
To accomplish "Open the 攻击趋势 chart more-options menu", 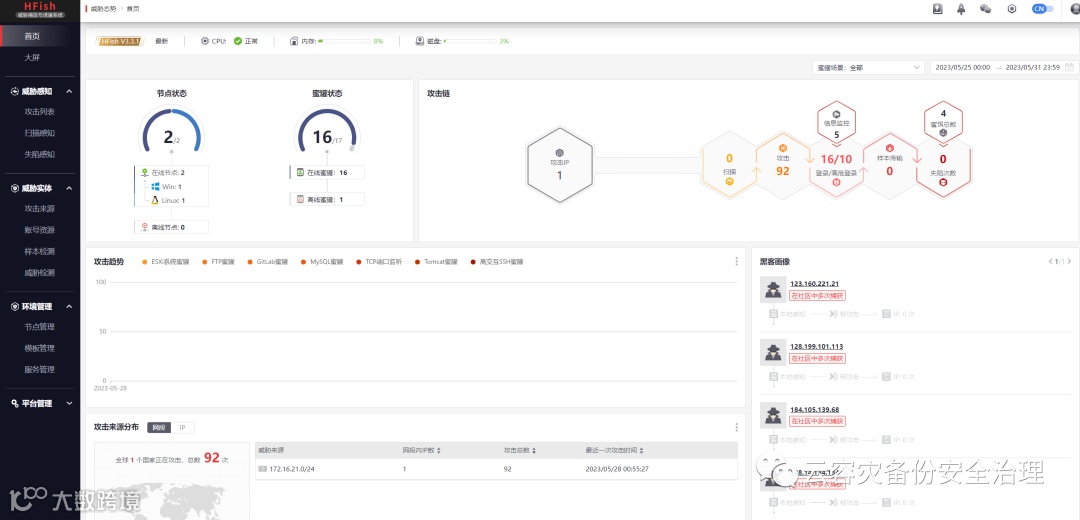I will click(x=736, y=262).
